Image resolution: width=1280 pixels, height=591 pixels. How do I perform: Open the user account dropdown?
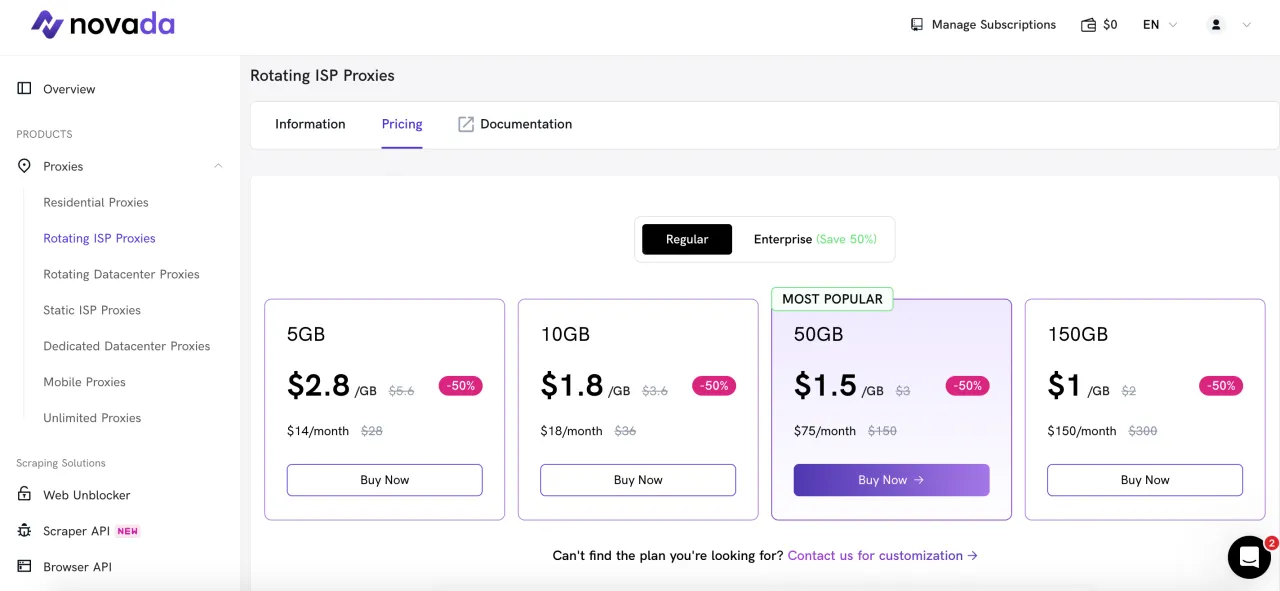[1230, 25]
